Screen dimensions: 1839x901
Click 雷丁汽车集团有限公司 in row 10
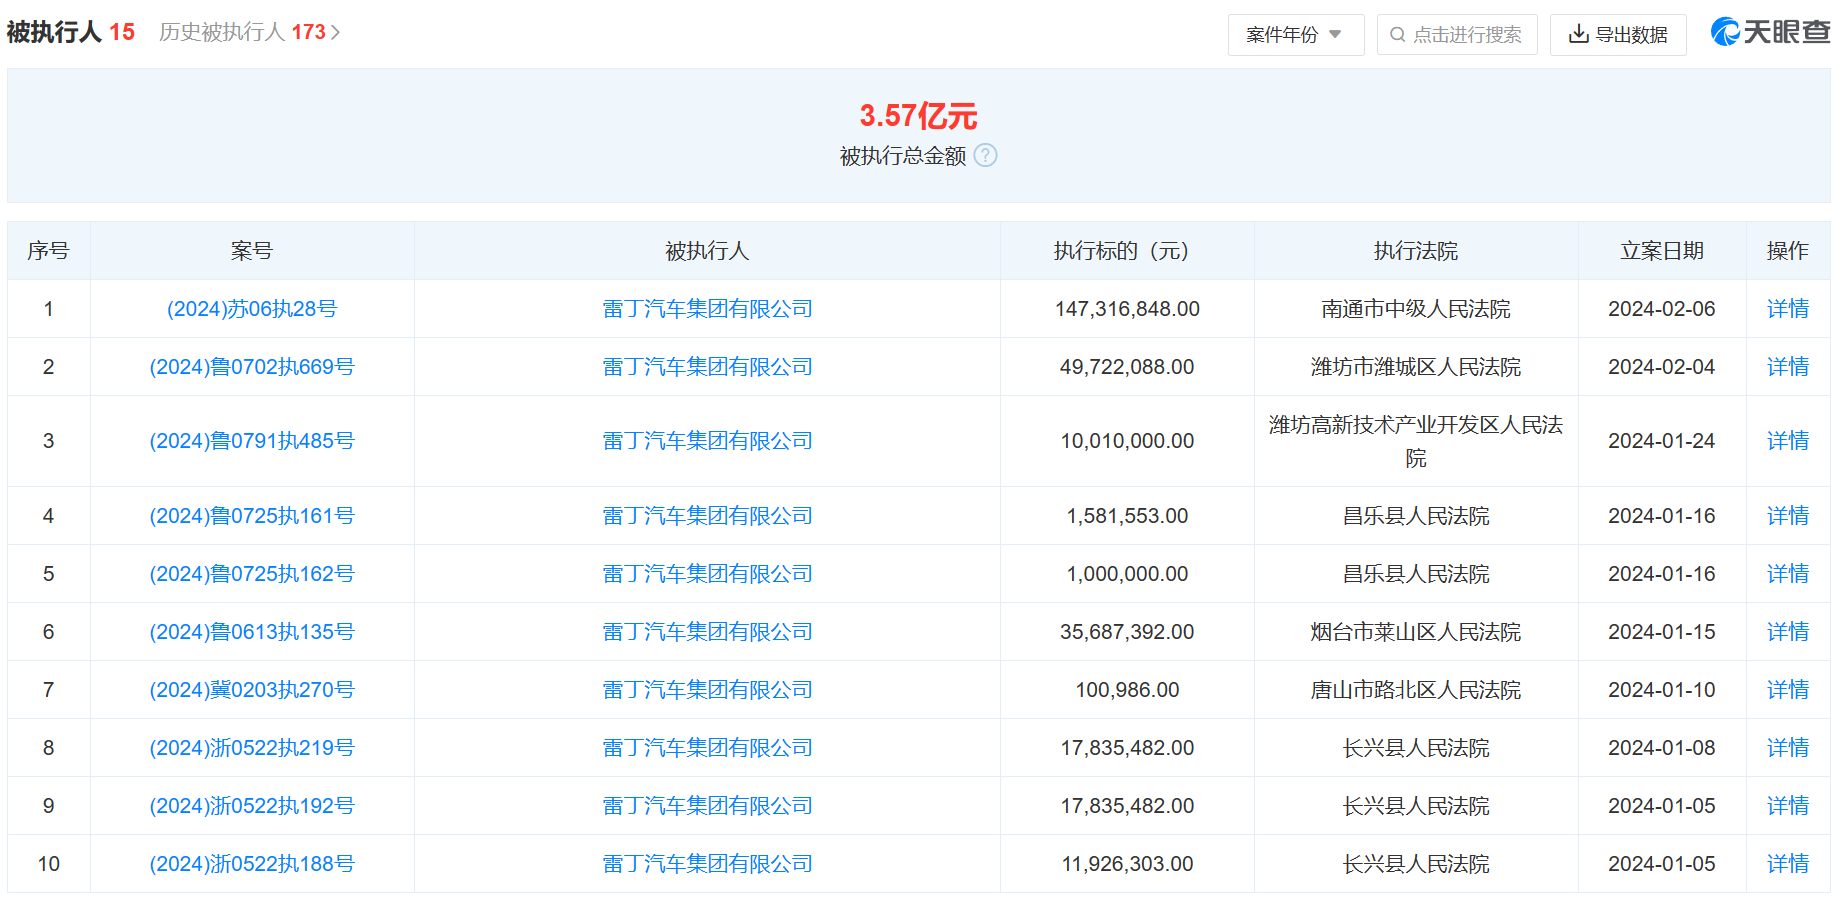[x=707, y=864]
